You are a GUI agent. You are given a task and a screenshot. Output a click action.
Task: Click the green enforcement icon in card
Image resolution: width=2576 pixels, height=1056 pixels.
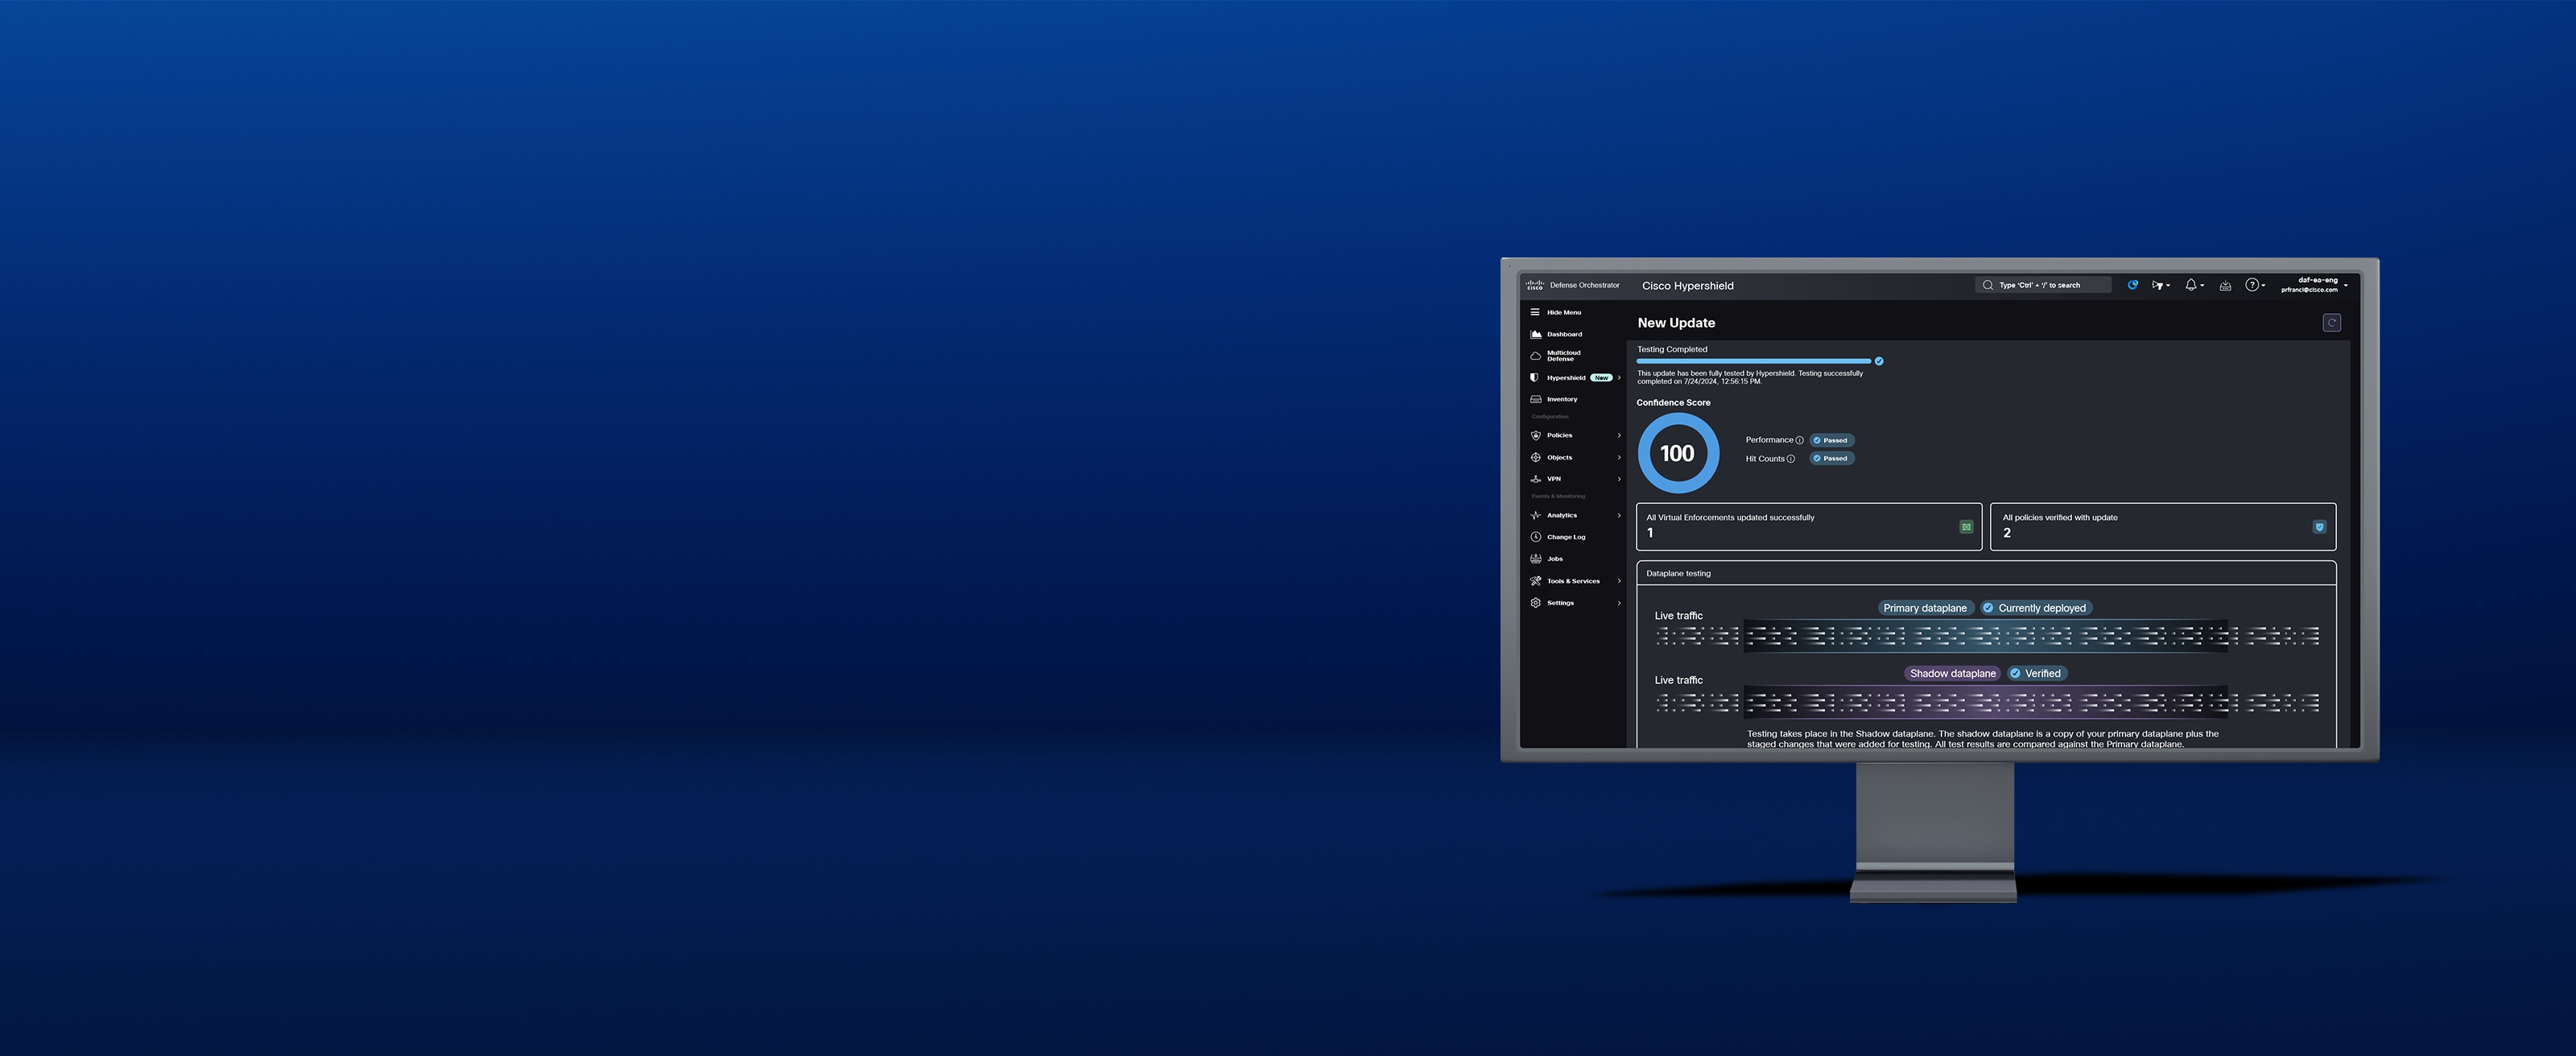tap(1966, 527)
